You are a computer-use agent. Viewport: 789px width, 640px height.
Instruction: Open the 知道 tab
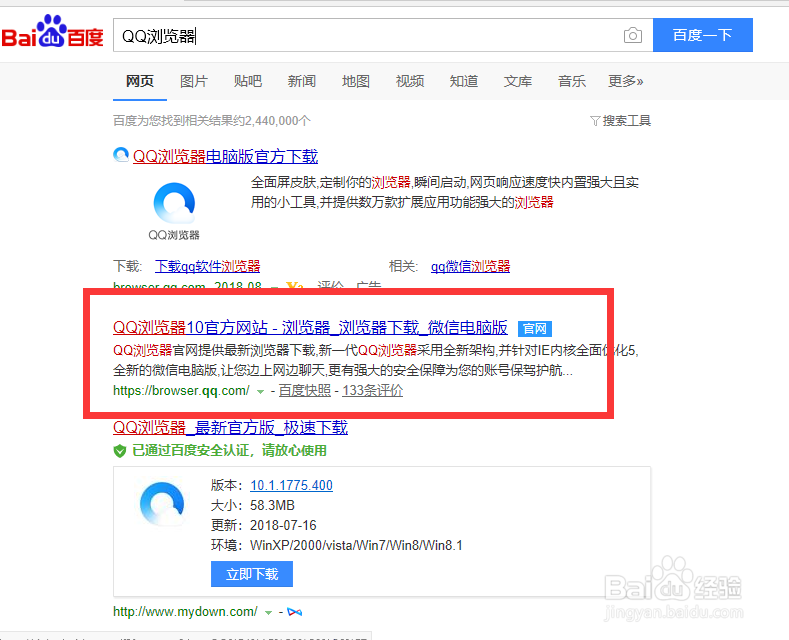coord(463,81)
